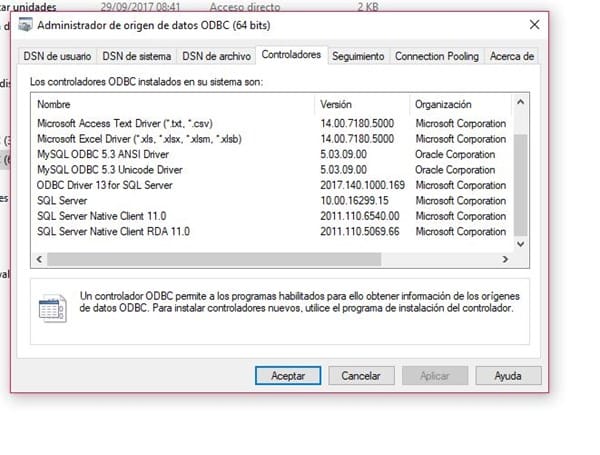
Task: Sort by the Organización column header
Action: click(461, 104)
